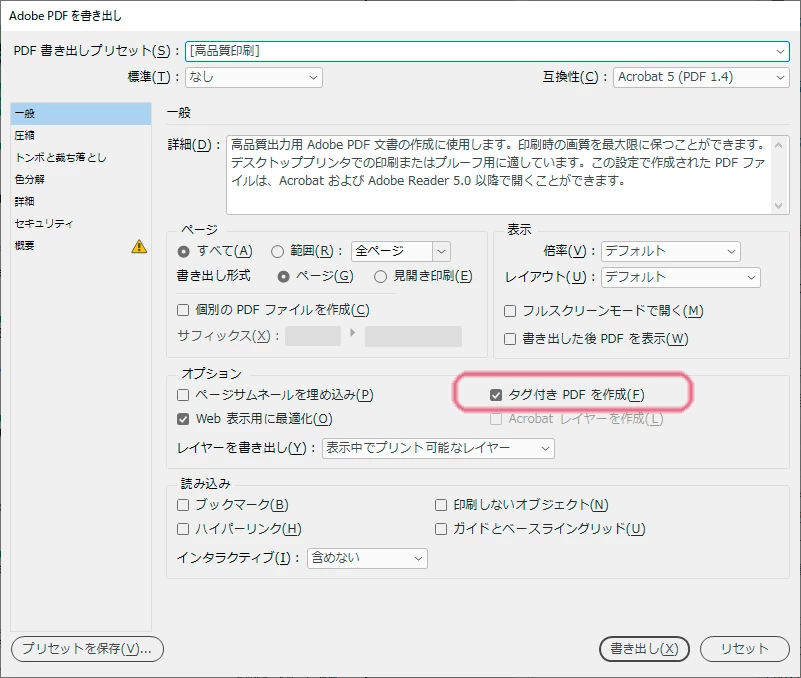Image resolution: width=801 pixels, height=678 pixels.
Task: Enable ページサムネールを埋め込み checkbox
Action: pyautogui.click(x=183, y=395)
